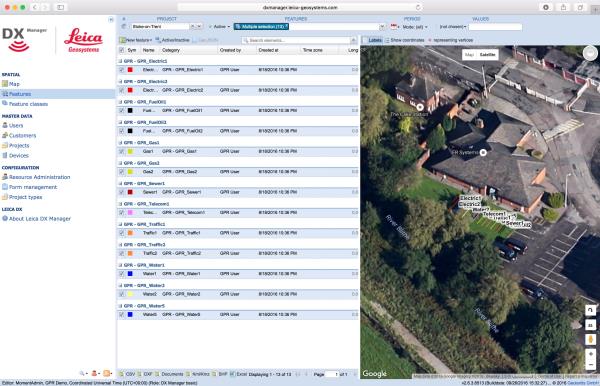Toggle checkbox for the FuelOil1 row
600x386 pixels.
coord(121,110)
